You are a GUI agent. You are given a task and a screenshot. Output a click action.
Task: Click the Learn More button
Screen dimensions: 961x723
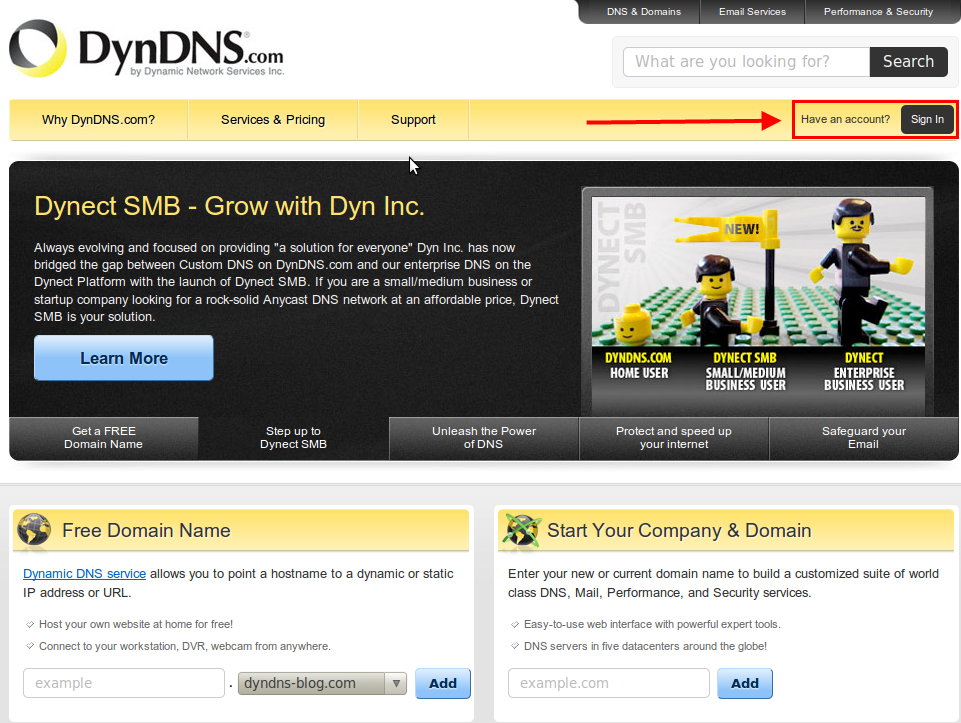tap(124, 358)
